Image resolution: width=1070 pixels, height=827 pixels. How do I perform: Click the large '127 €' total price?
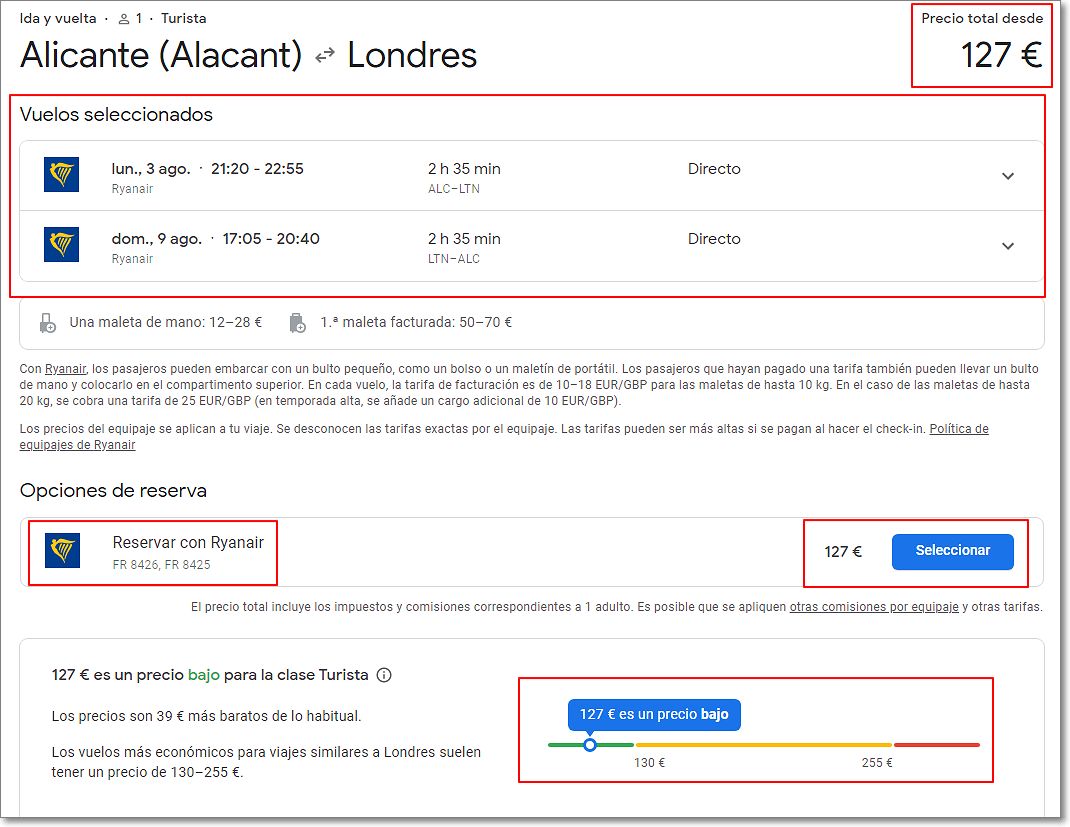pyautogui.click(x=1001, y=55)
